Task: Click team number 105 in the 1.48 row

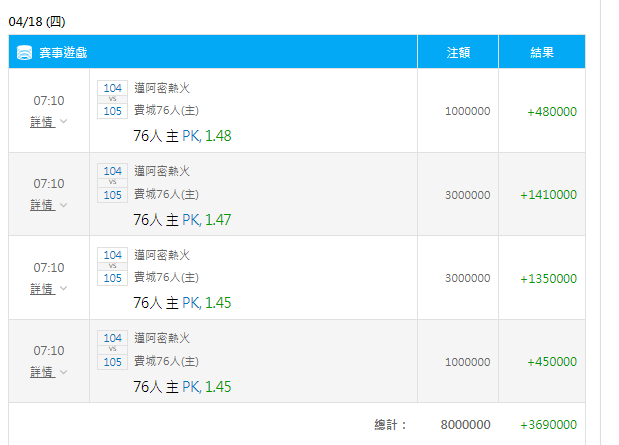Action: click(113, 111)
